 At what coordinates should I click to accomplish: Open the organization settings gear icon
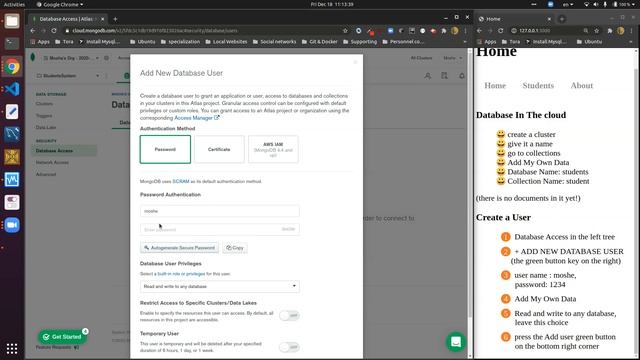(x=107, y=58)
